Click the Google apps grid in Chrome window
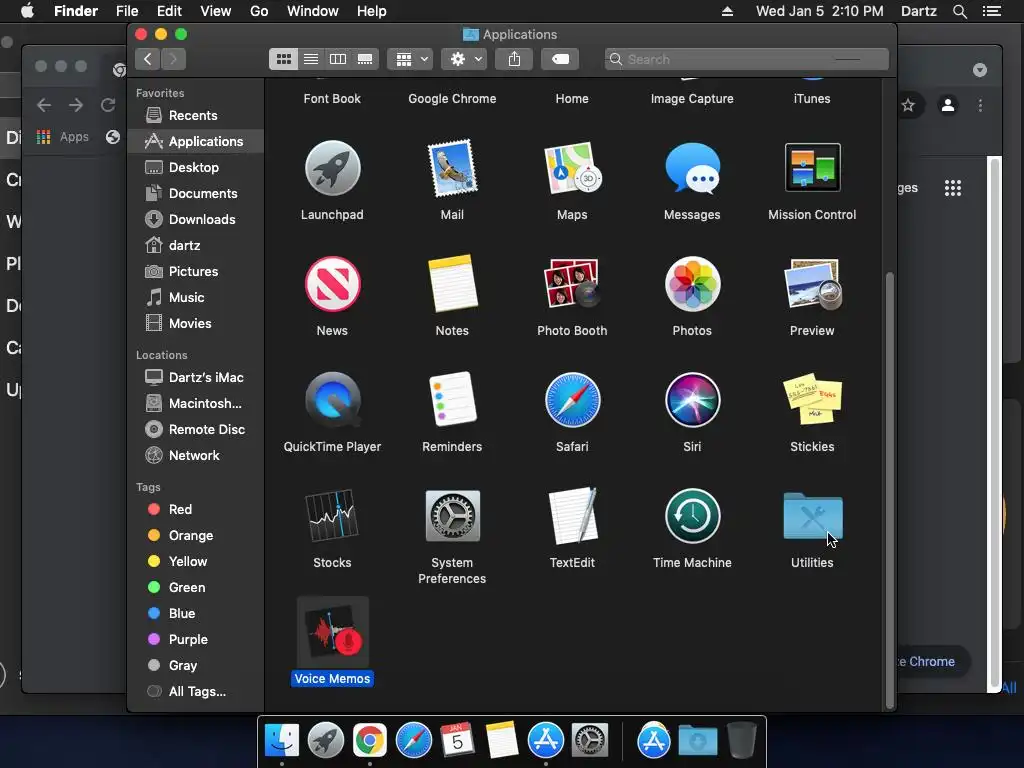The width and height of the screenshot is (1024, 768). click(x=953, y=188)
